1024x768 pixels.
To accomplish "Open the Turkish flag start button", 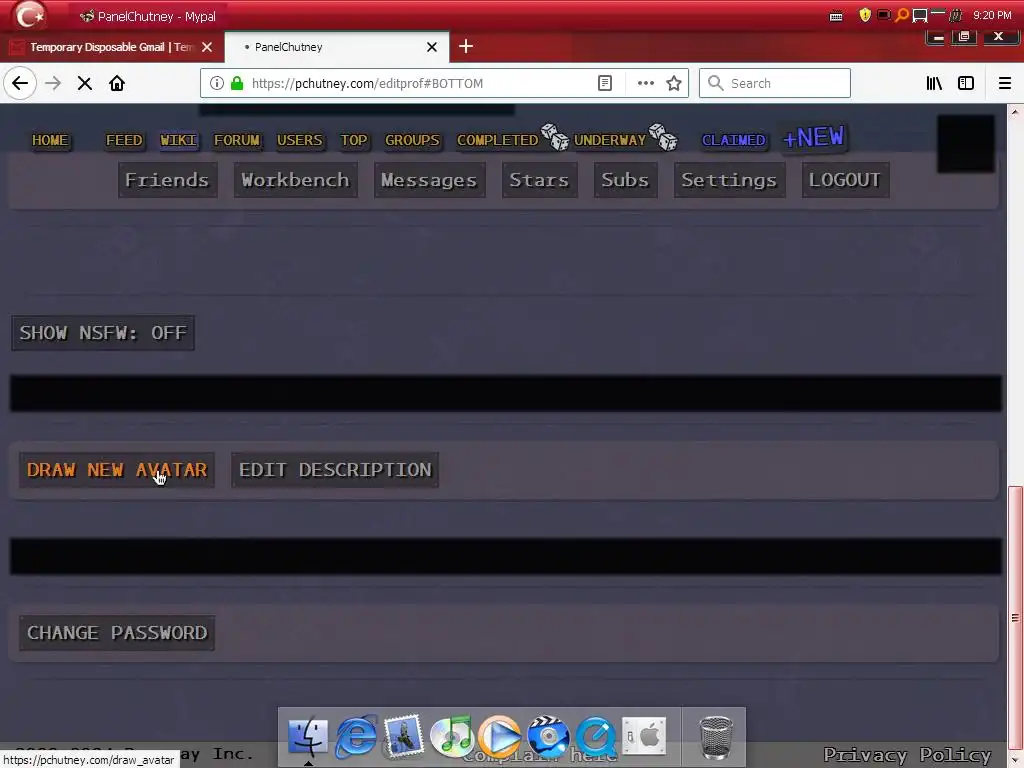I will pyautogui.click(x=29, y=15).
